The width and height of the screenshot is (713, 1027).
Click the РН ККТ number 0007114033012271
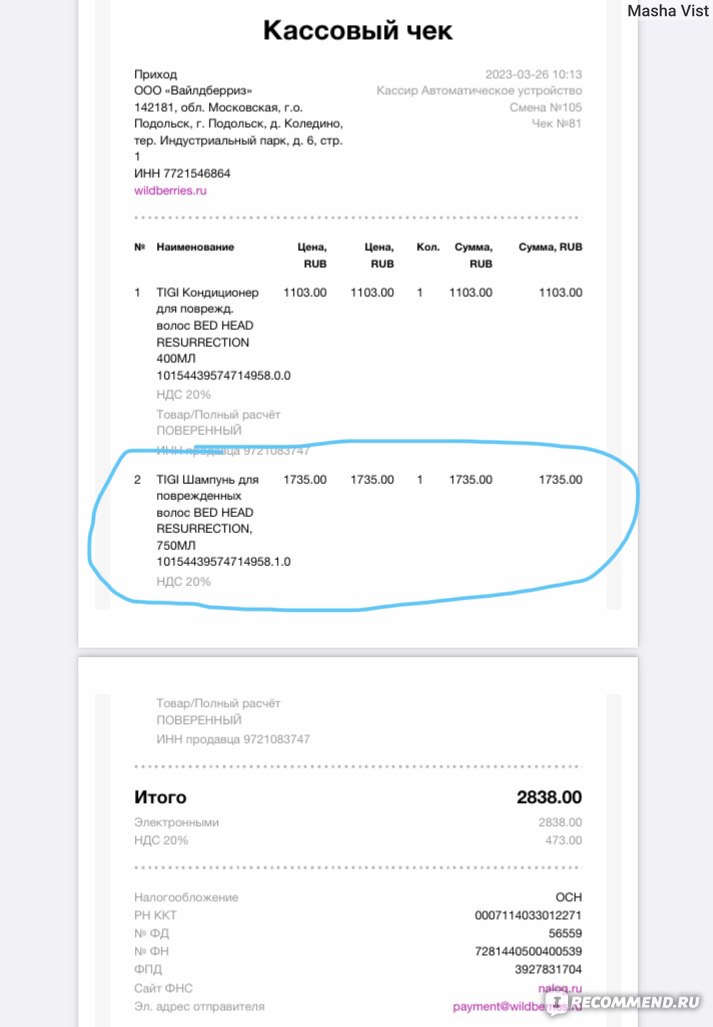click(528, 915)
